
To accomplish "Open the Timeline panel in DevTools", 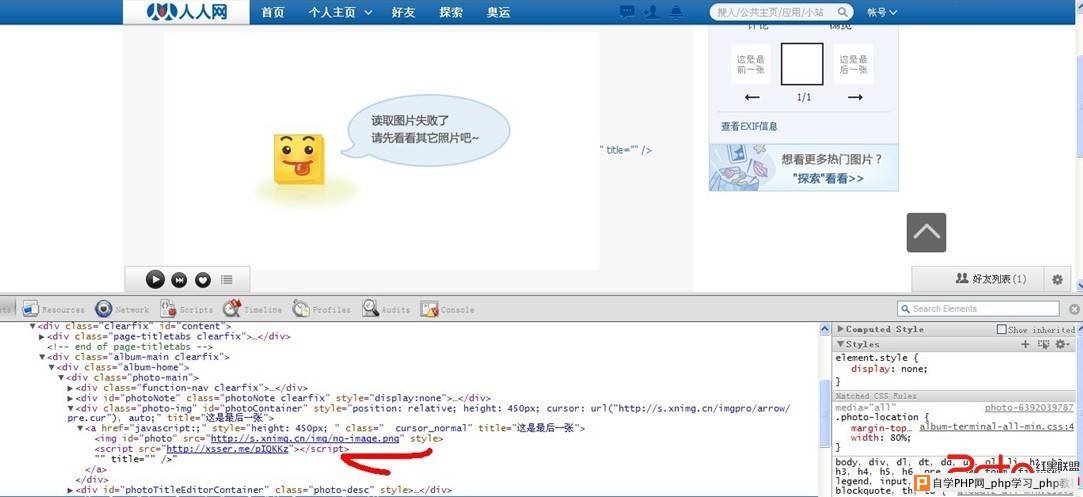I will 252,309.
